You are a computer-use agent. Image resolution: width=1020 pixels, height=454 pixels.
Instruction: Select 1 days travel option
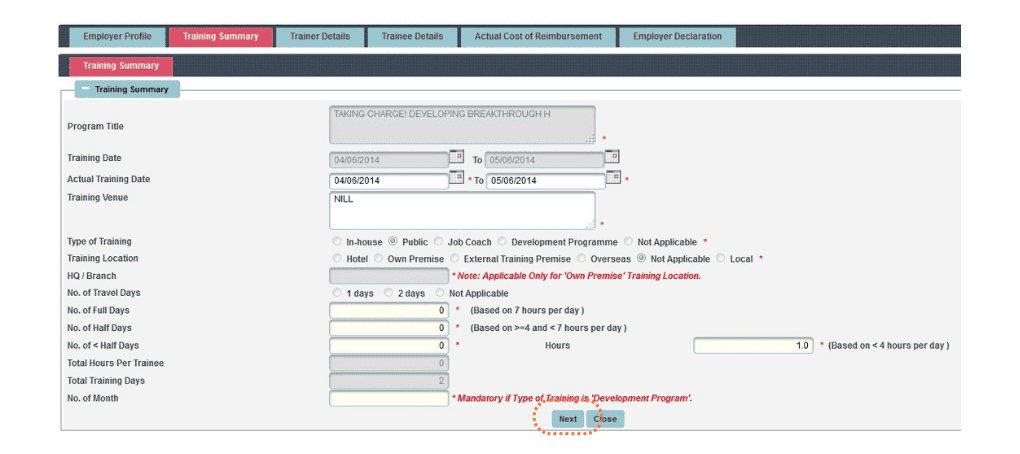(x=337, y=293)
